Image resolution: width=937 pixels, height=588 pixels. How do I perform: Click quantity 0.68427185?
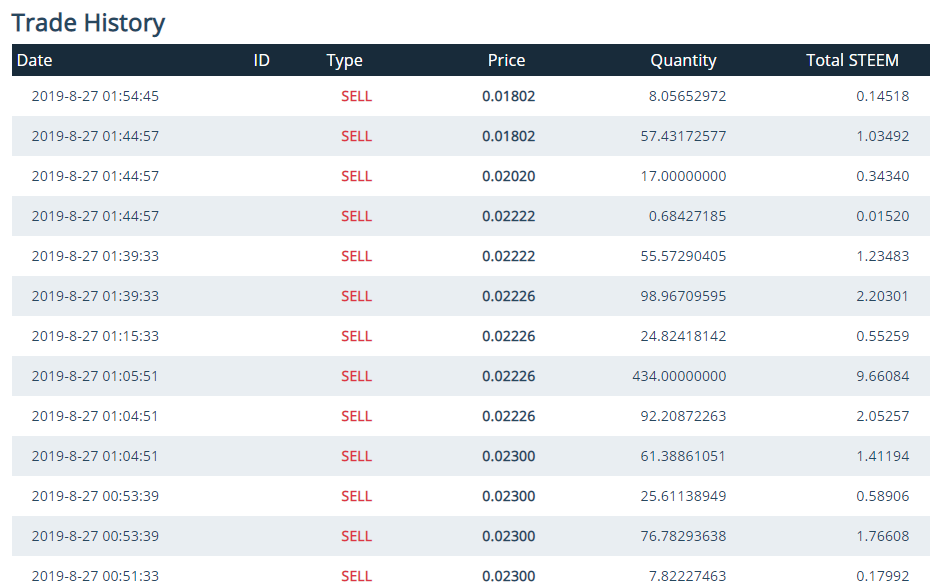click(687, 216)
